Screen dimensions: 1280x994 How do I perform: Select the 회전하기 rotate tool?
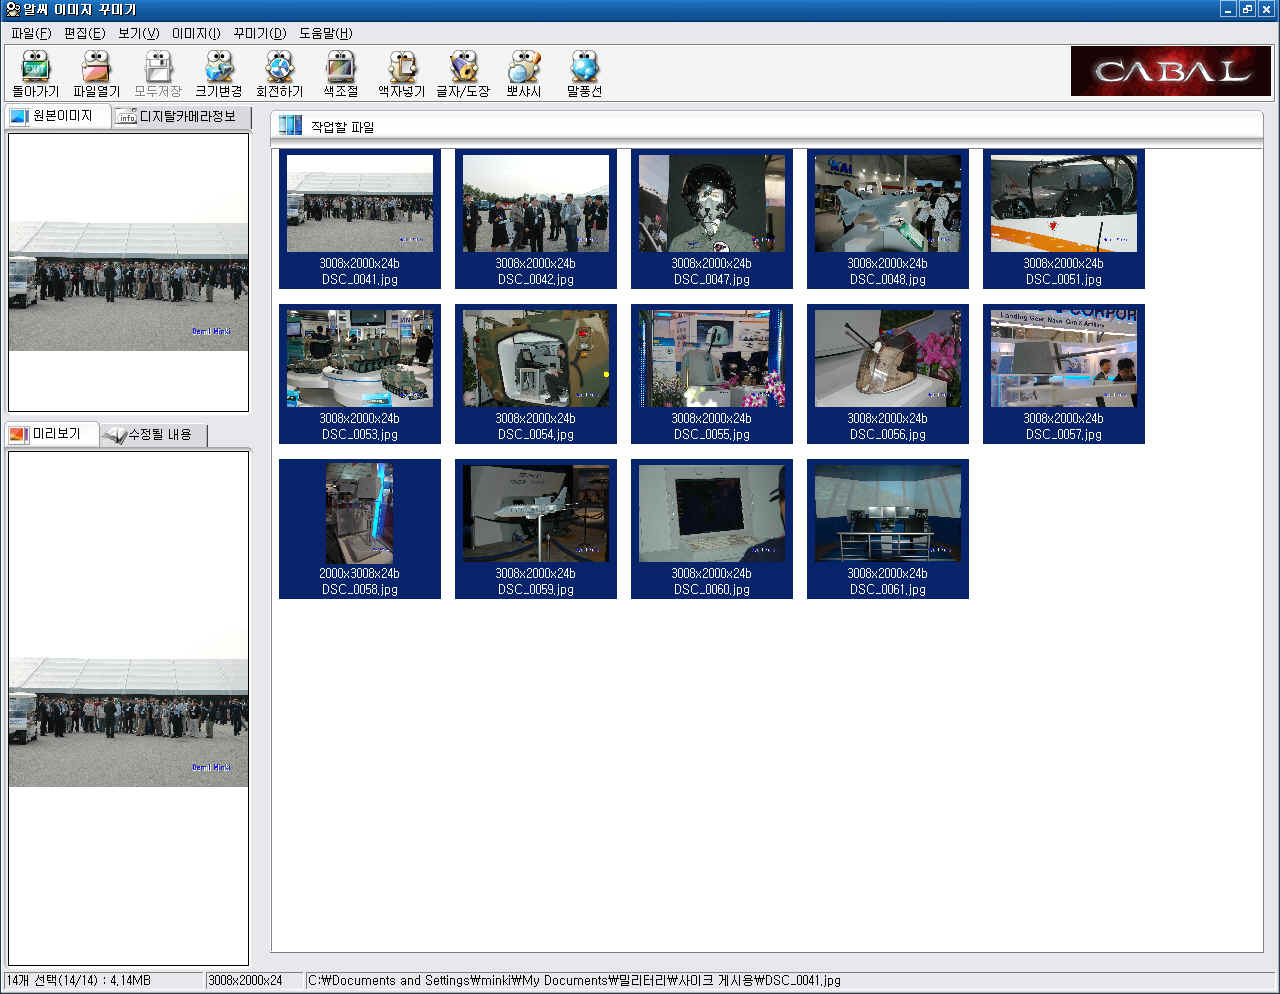coord(280,74)
